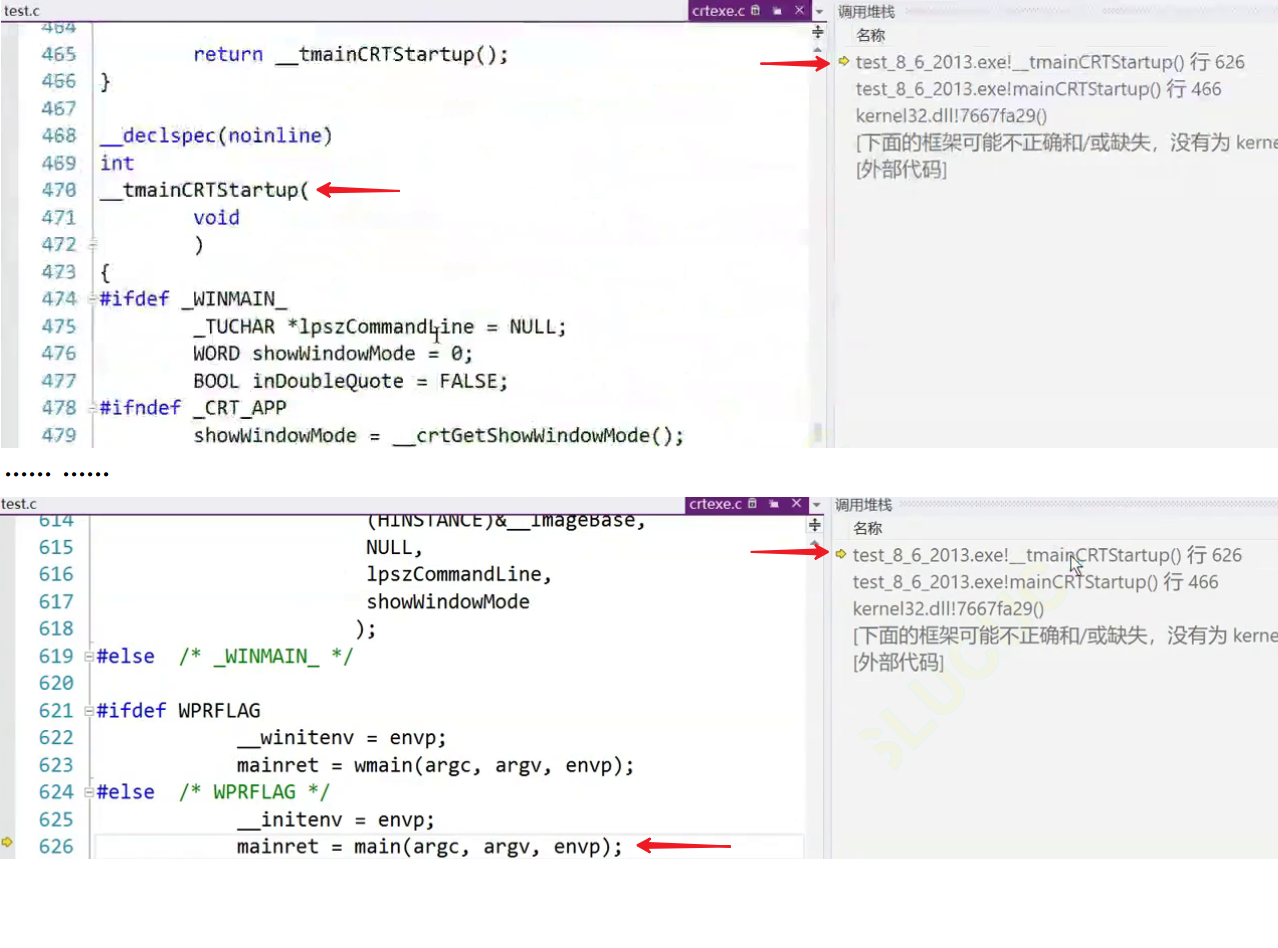1278x948 pixels.
Task: Close the crtexe.c tab in the upper editor
Action: pyautogui.click(x=798, y=11)
